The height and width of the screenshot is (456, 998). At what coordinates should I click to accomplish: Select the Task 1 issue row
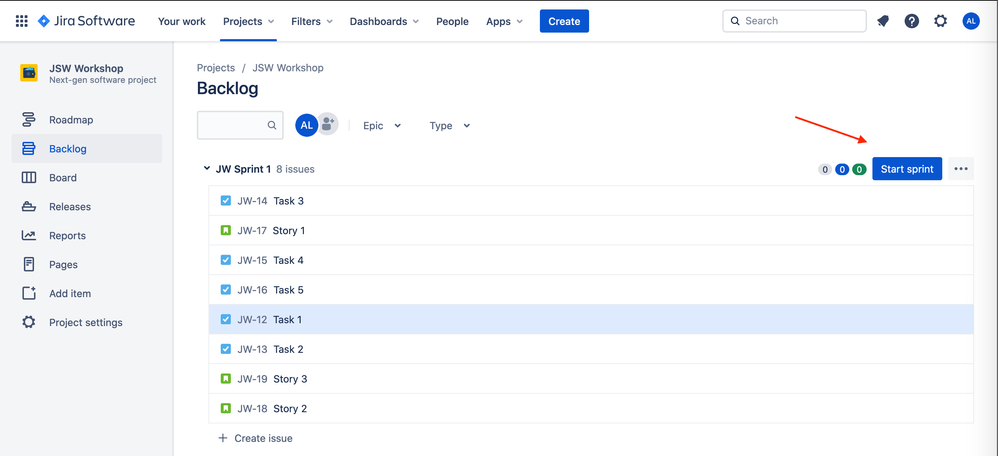coord(591,320)
